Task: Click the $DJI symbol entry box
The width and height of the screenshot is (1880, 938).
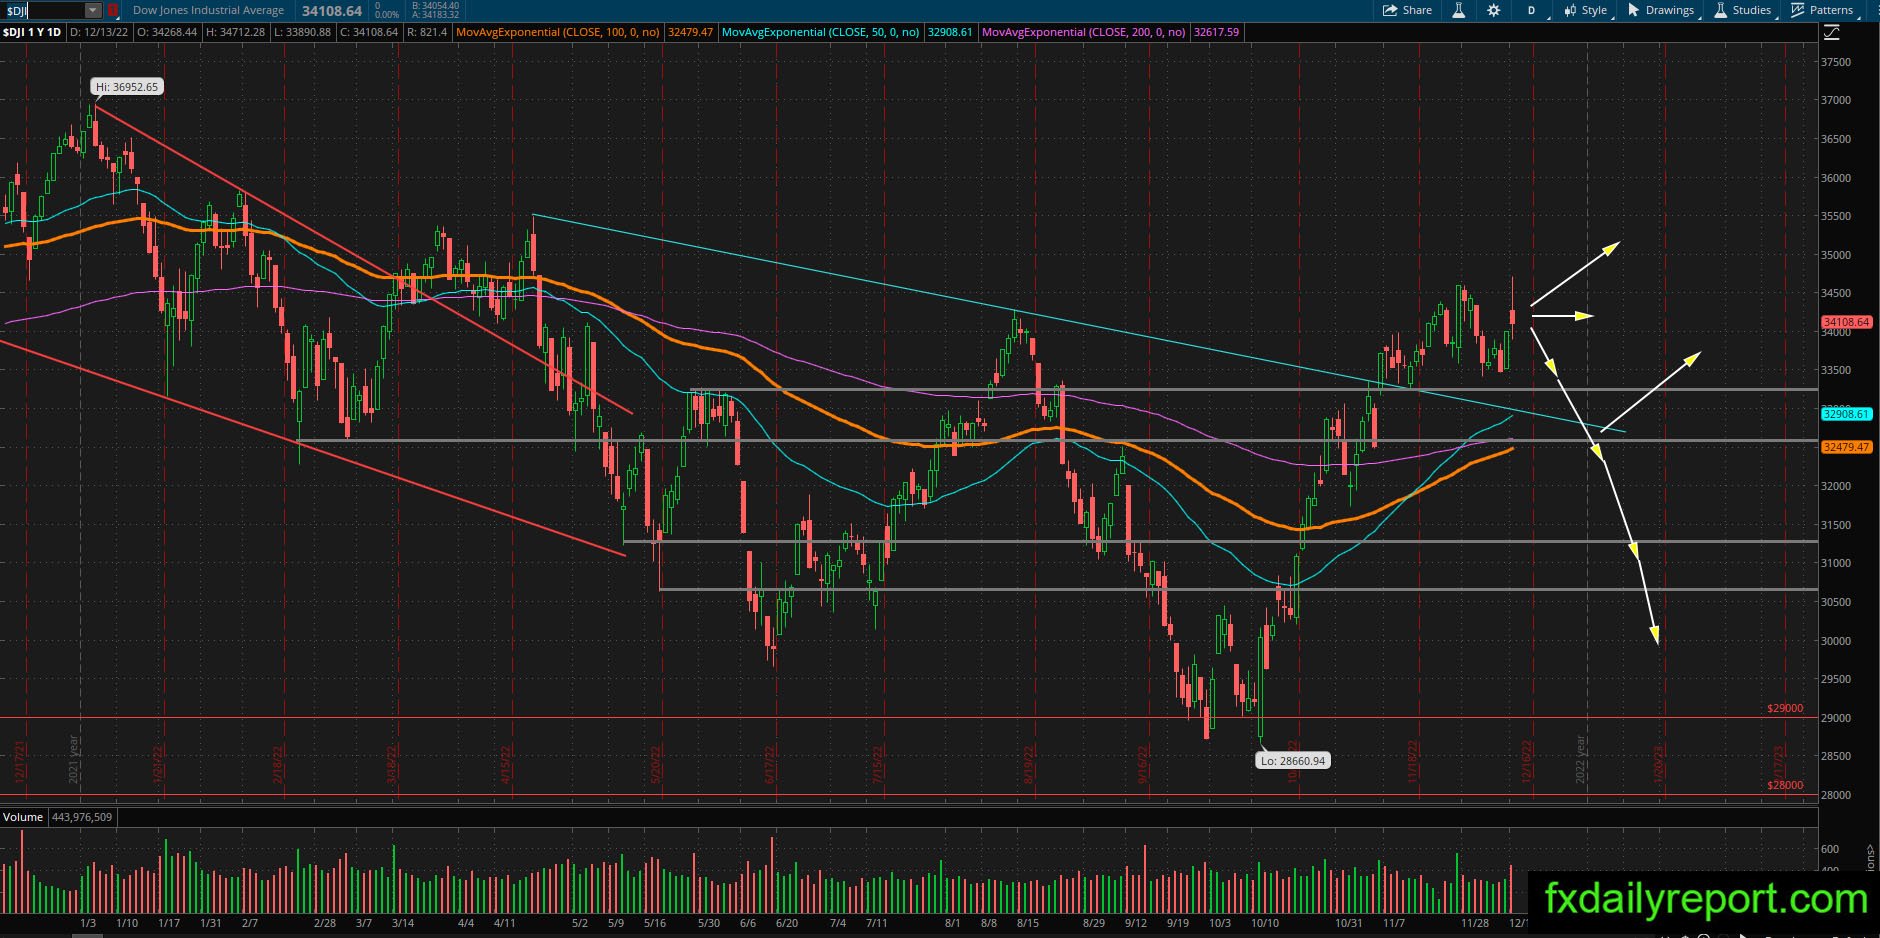Action: point(43,10)
